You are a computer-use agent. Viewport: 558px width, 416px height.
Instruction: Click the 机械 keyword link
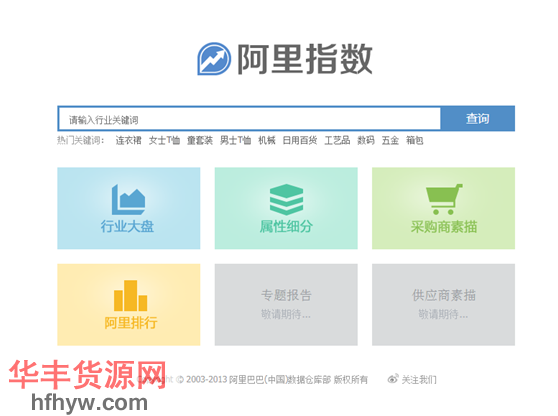pos(267,141)
